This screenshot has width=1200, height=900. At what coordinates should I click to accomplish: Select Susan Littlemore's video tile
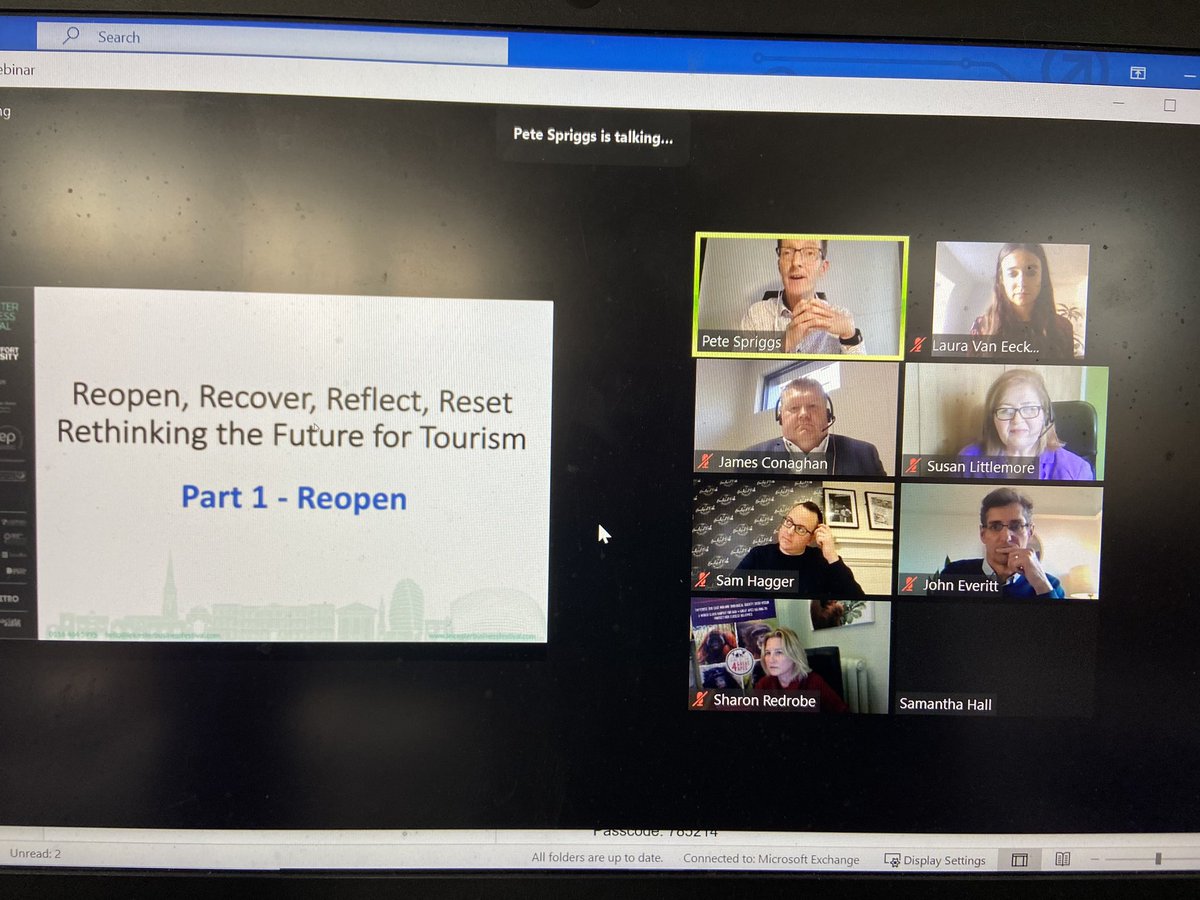tap(1005, 422)
